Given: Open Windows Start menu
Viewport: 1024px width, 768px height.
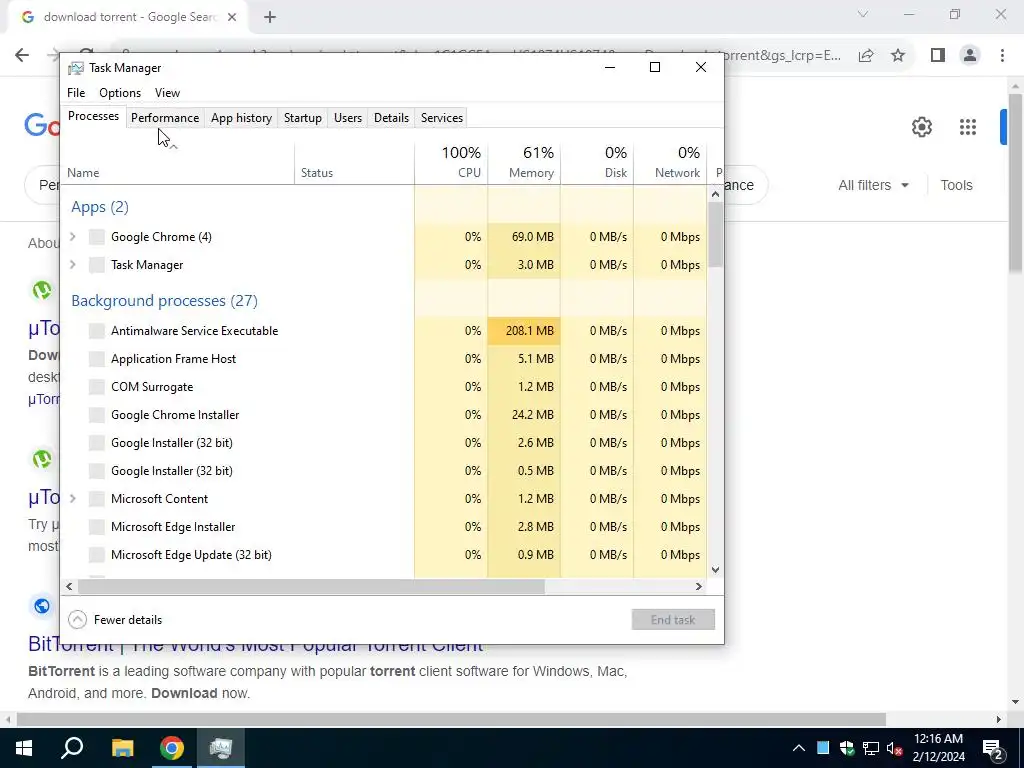Looking at the screenshot, I should (24, 748).
